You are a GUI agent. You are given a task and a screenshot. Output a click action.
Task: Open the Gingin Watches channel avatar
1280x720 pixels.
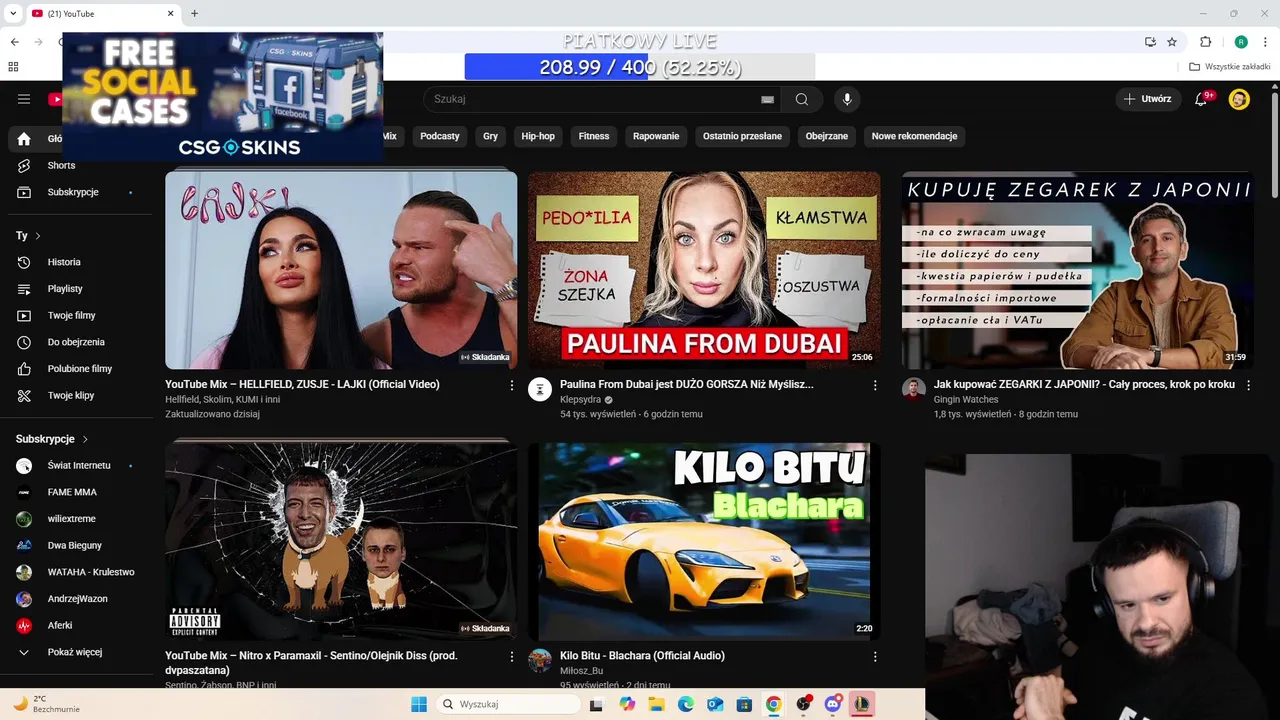pyautogui.click(x=913, y=390)
